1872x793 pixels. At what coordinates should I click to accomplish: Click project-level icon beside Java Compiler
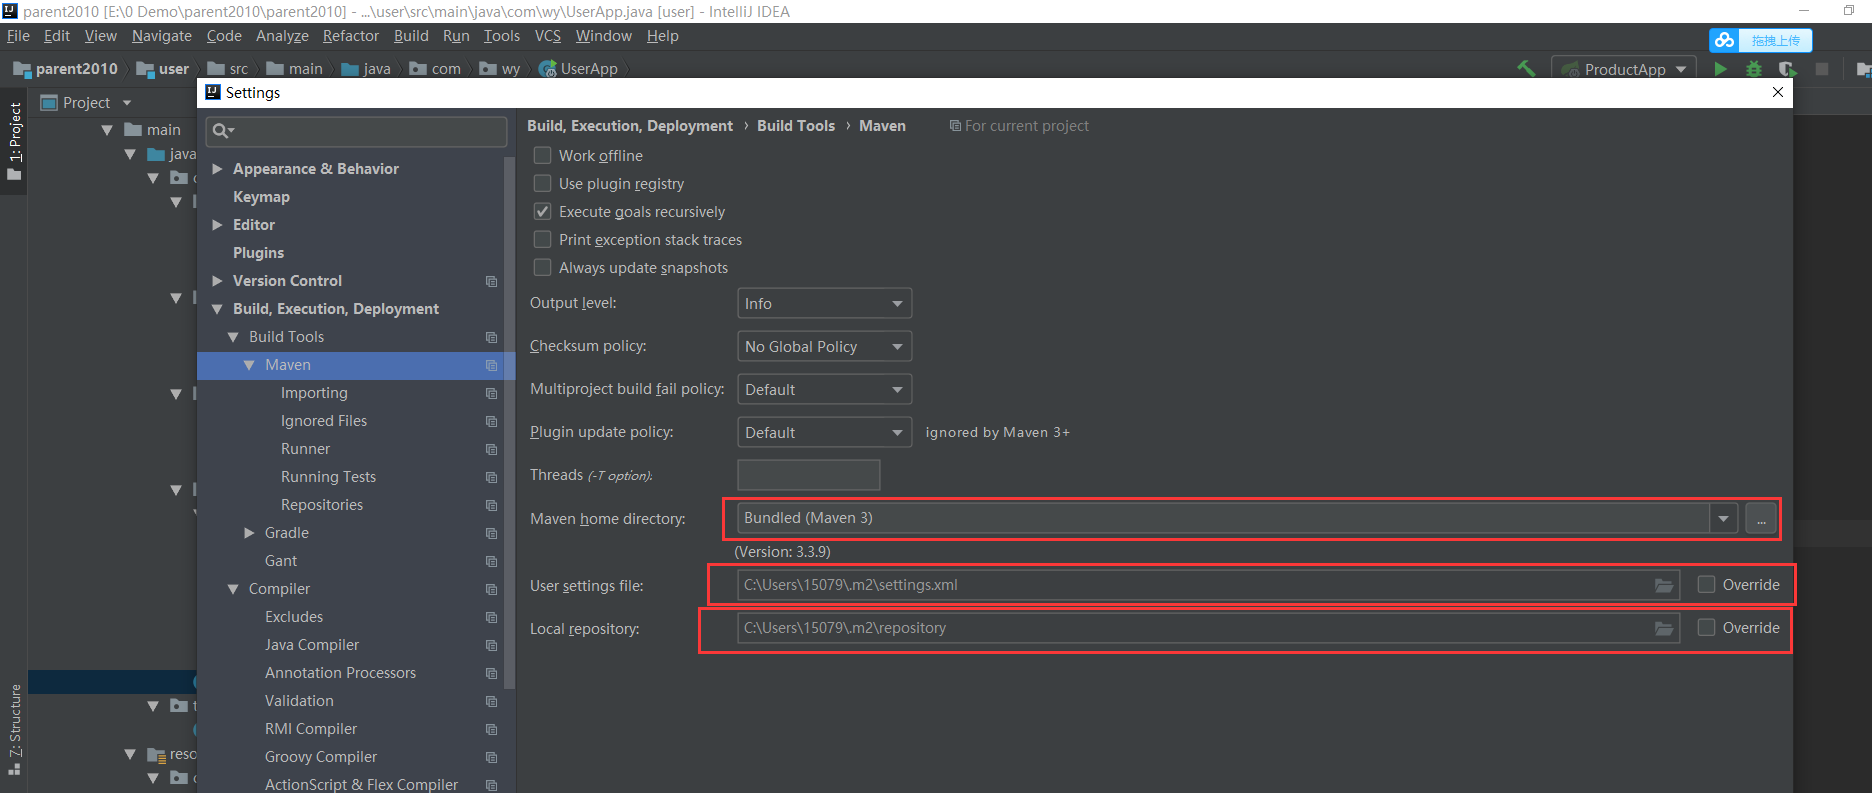click(491, 645)
